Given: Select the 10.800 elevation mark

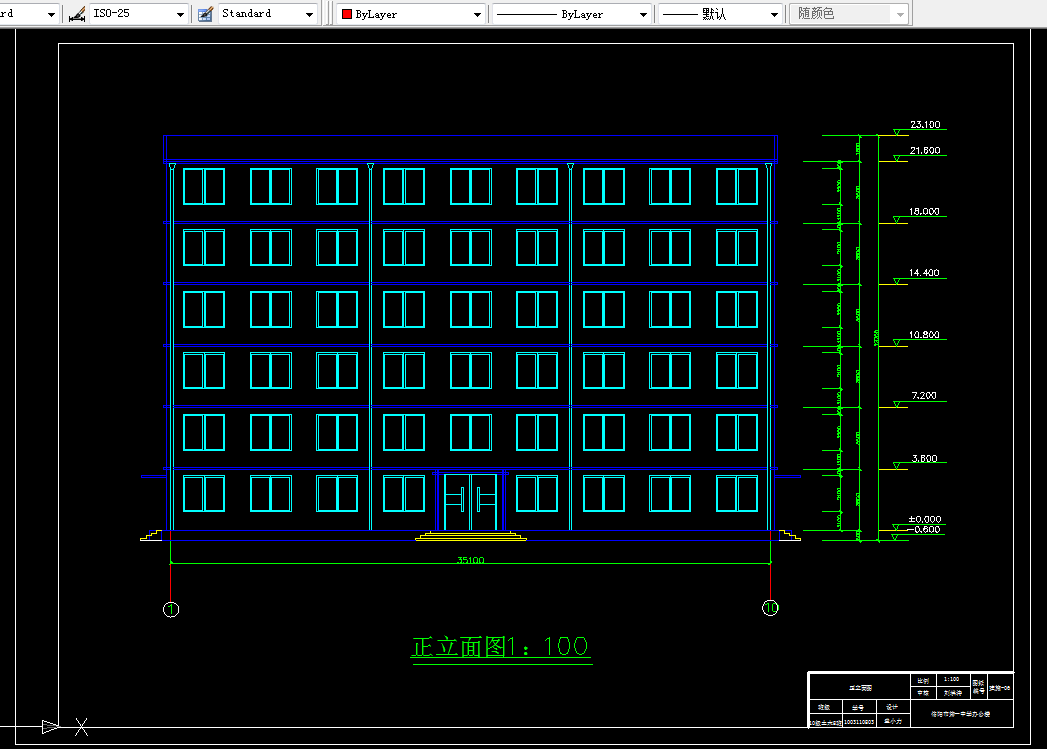Looking at the screenshot, I should pyautogui.click(x=924, y=334).
